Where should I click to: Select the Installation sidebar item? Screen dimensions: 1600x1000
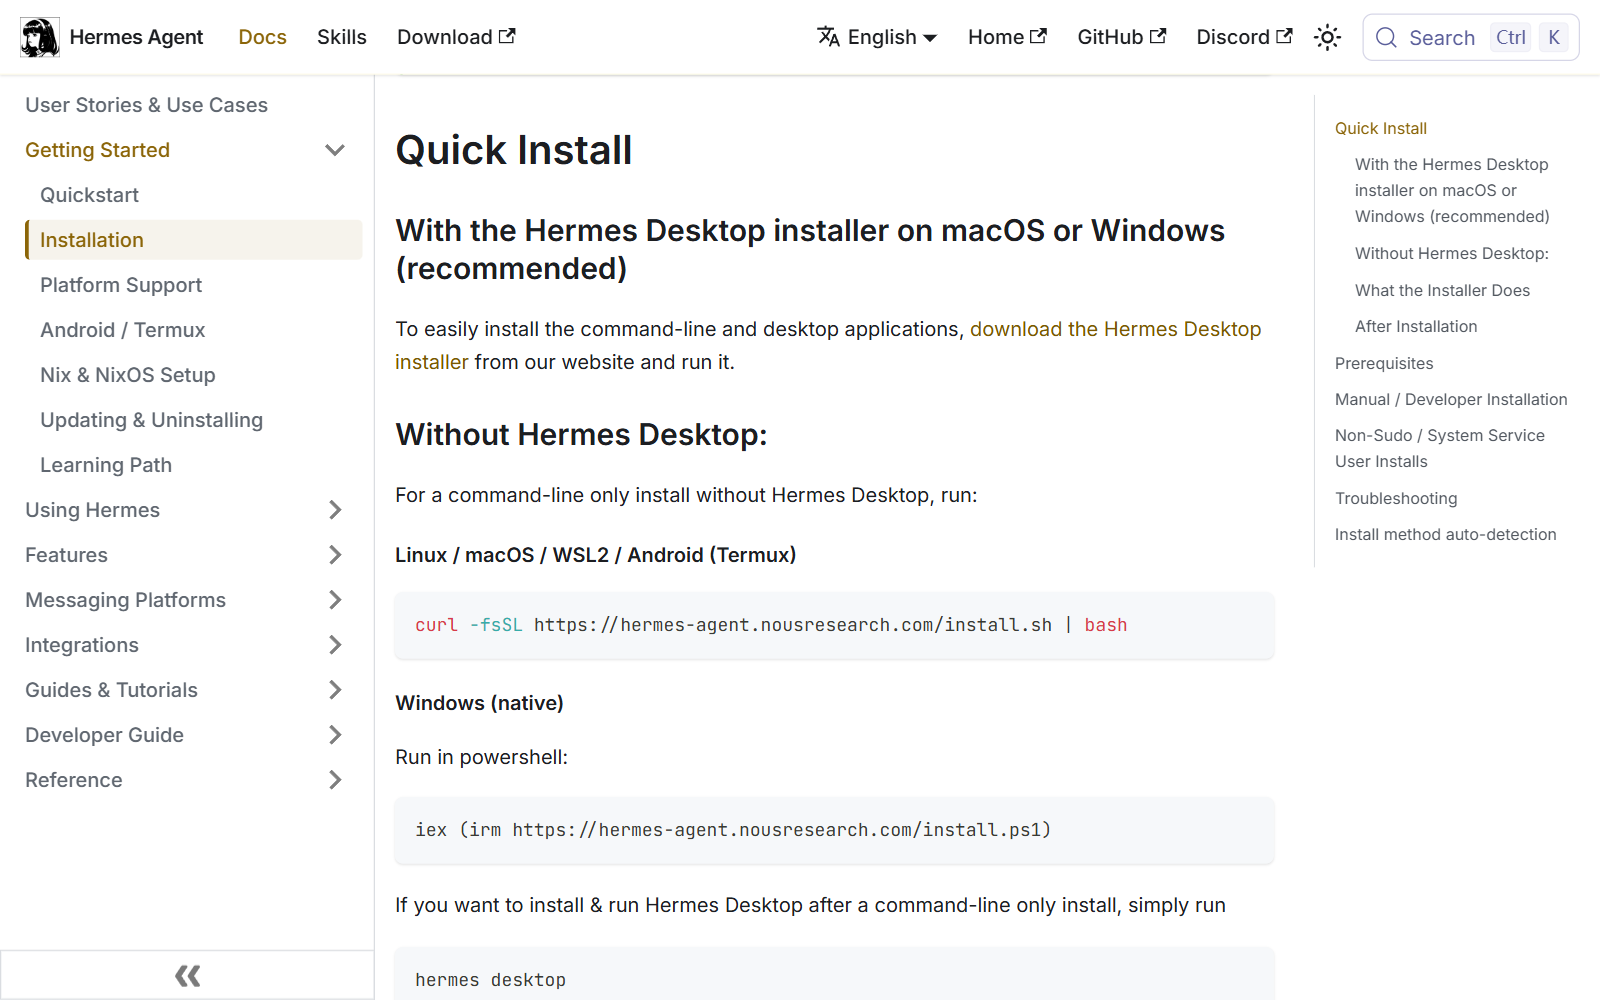[194, 240]
